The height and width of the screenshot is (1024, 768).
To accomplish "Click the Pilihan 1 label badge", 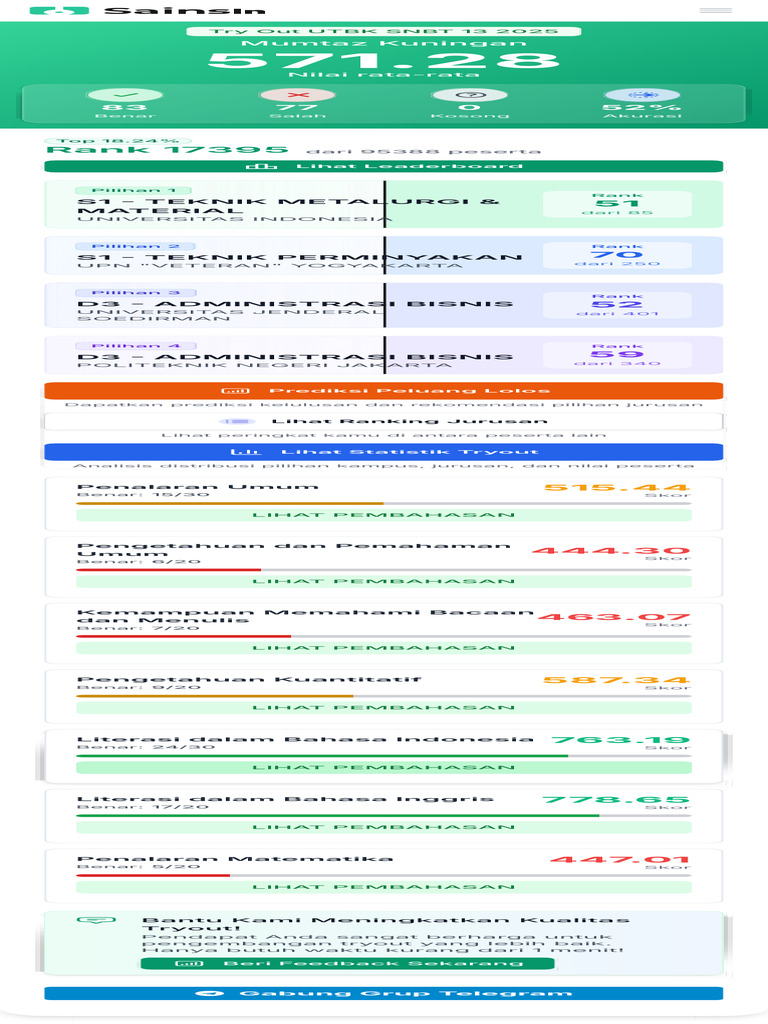I will (133, 190).
